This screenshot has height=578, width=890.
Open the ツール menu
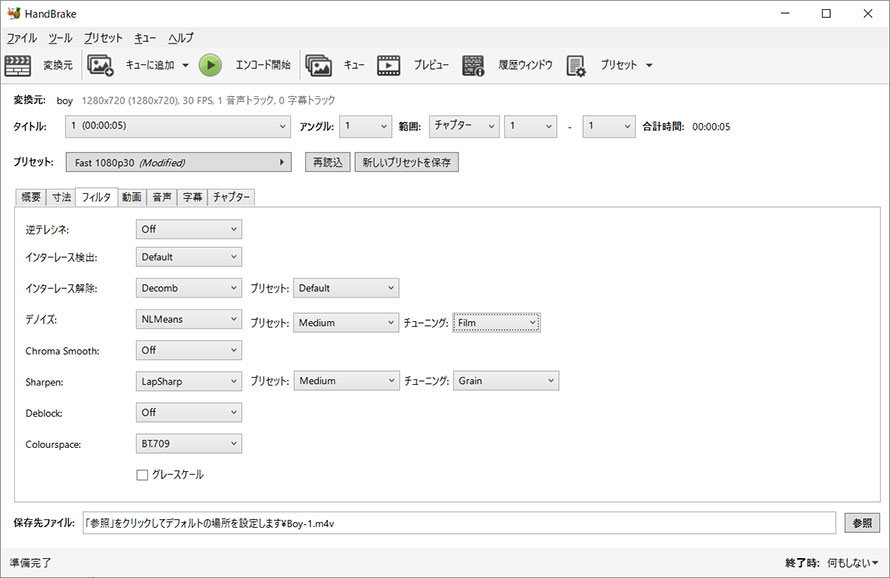pos(60,38)
